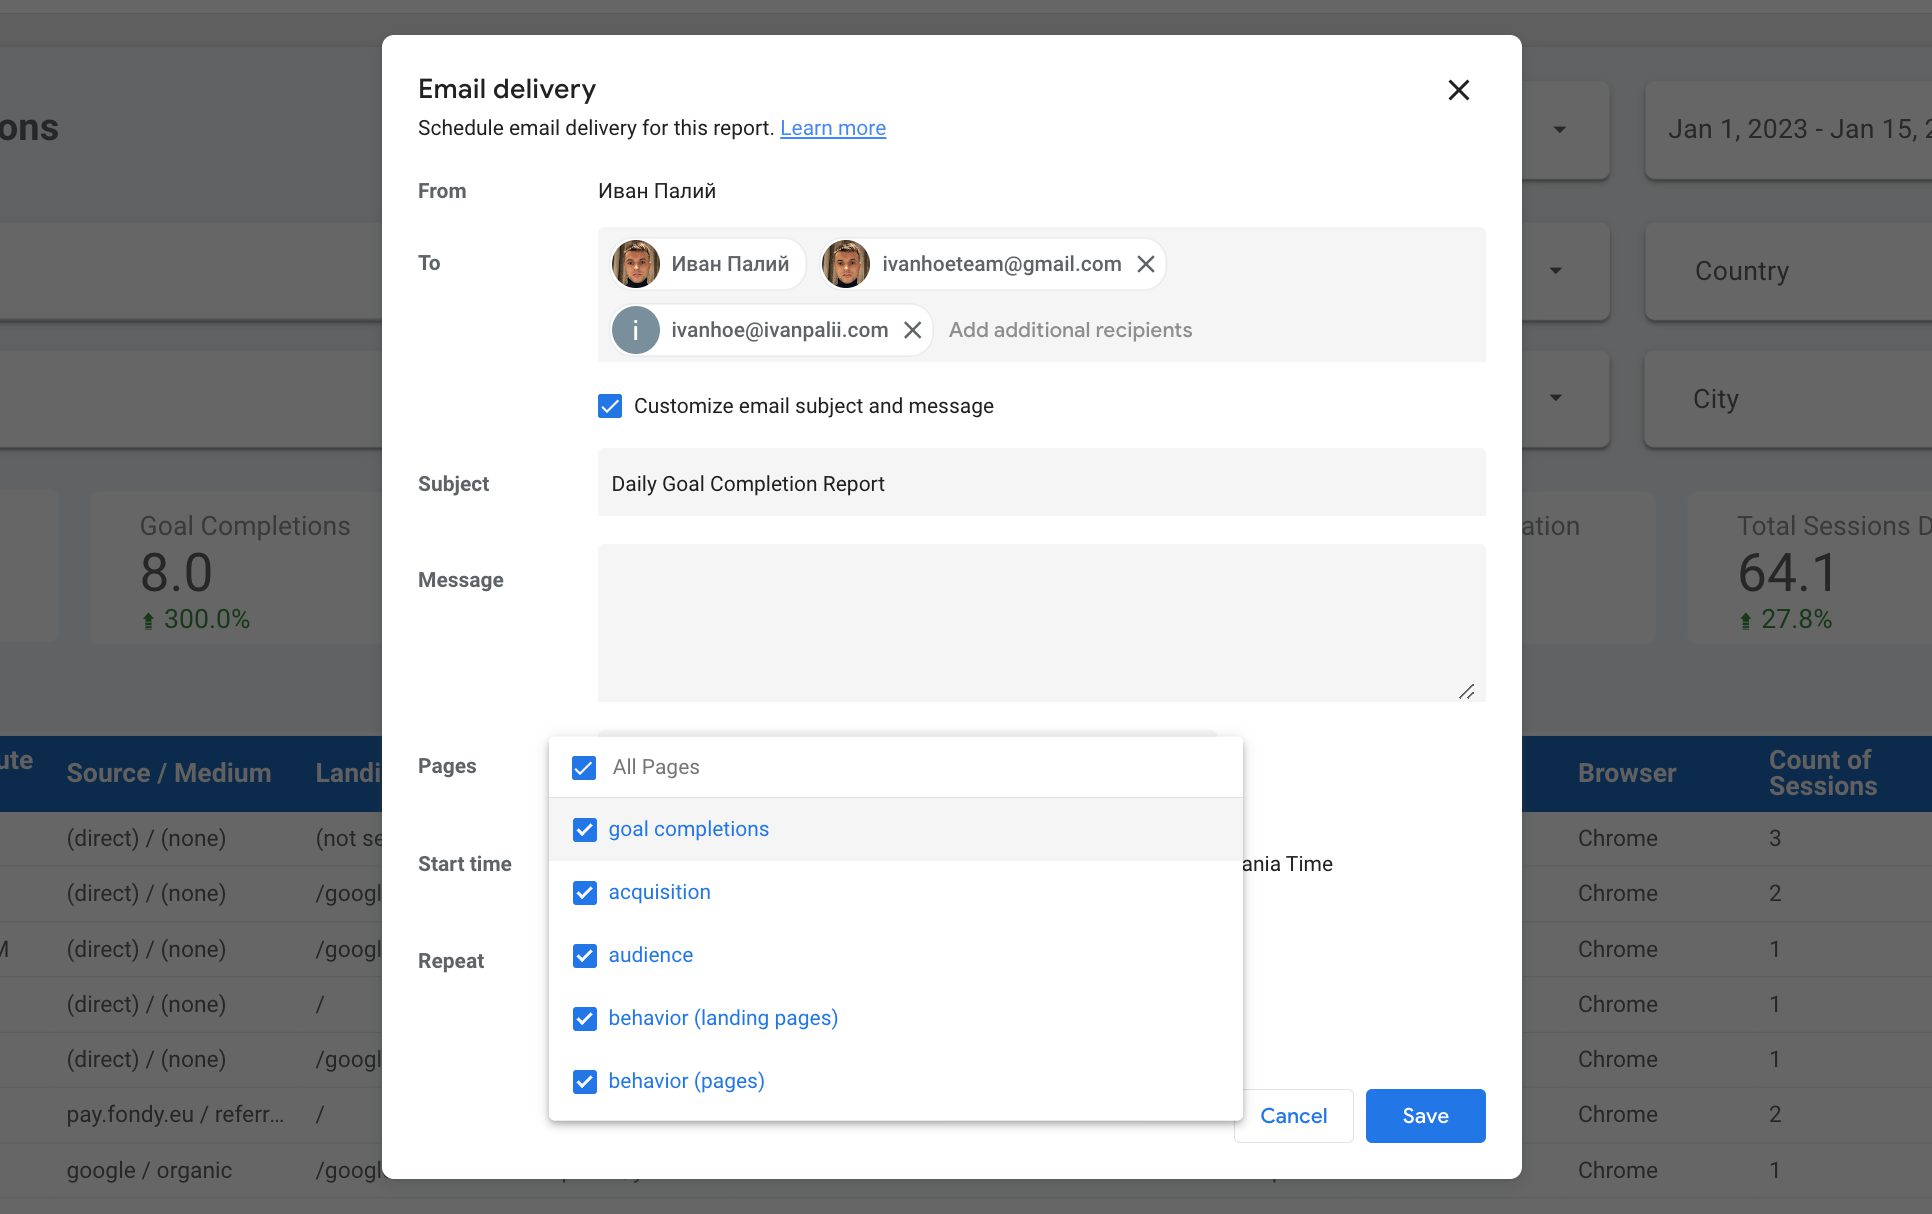Uncheck 'Customize email subject and message'
Image resolution: width=1932 pixels, height=1214 pixels.
click(x=609, y=405)
